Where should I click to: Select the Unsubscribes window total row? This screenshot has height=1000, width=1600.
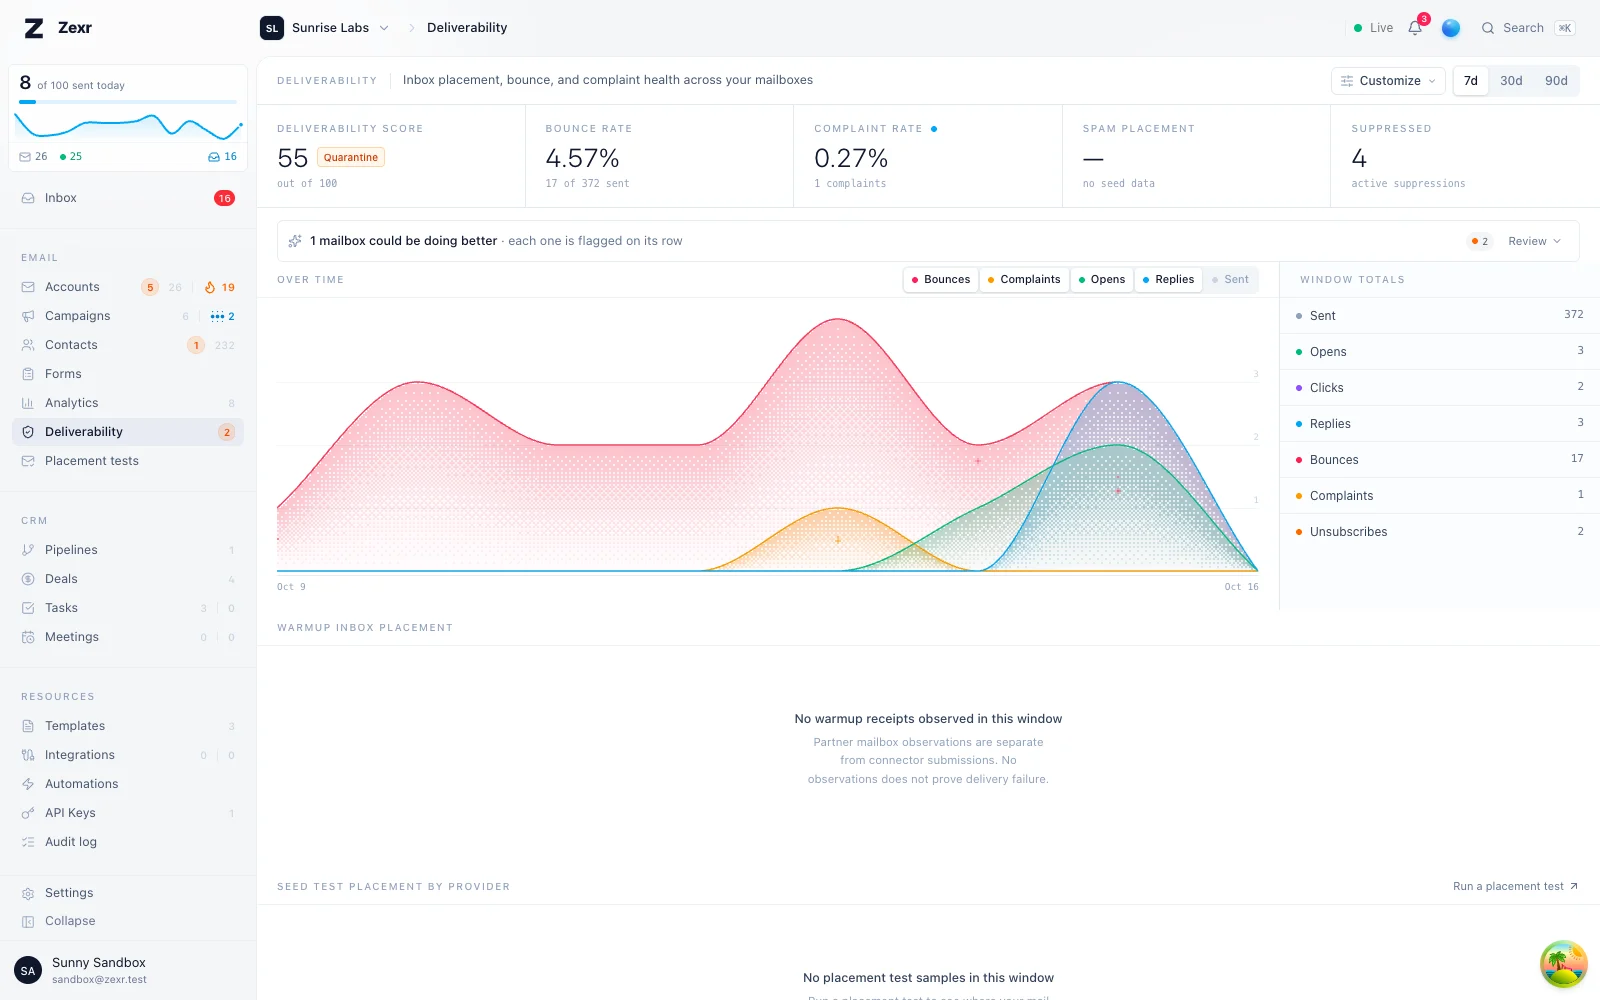click(1439, 532)
